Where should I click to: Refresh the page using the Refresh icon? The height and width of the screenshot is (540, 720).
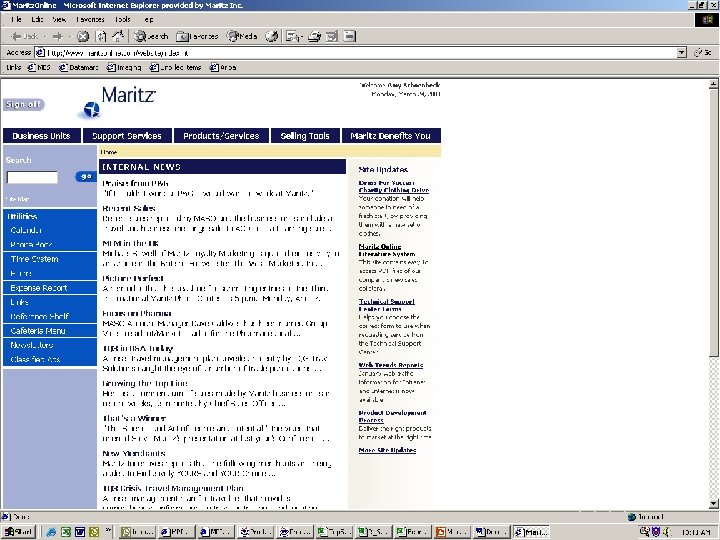101,36
